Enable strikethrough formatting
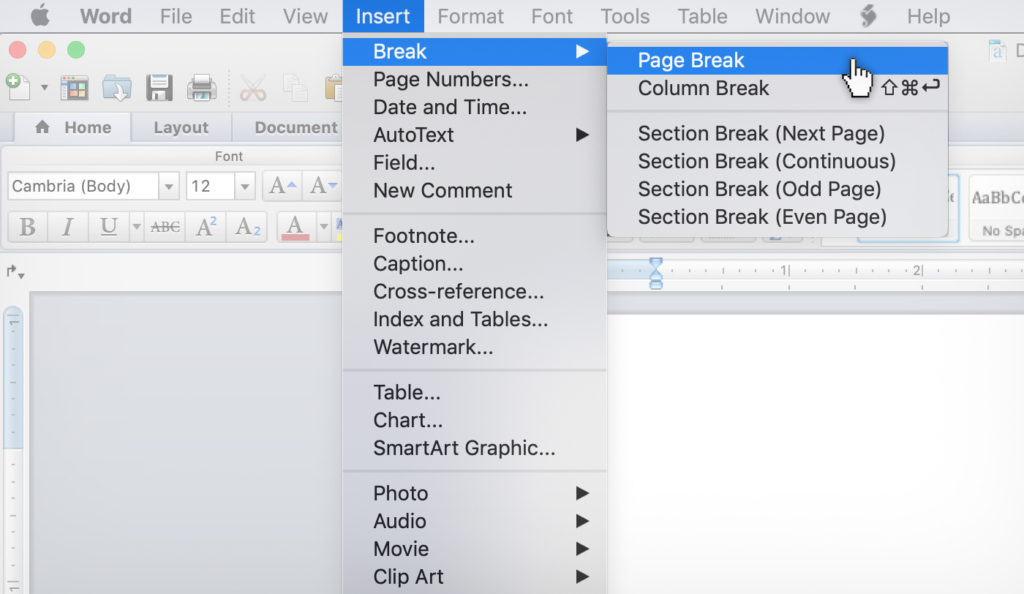Image resolution: width=1024 pixels, height=594 pixels. tap(164, 226)
